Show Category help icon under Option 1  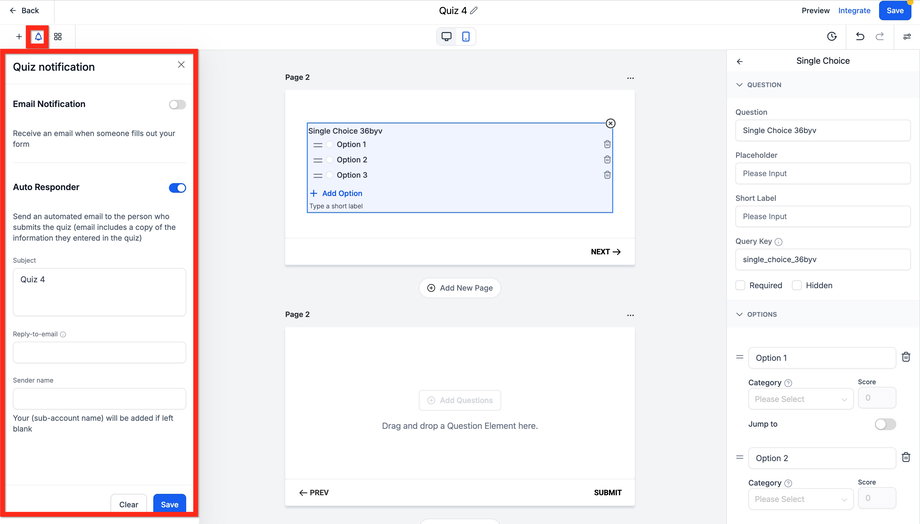pos(788,383)
